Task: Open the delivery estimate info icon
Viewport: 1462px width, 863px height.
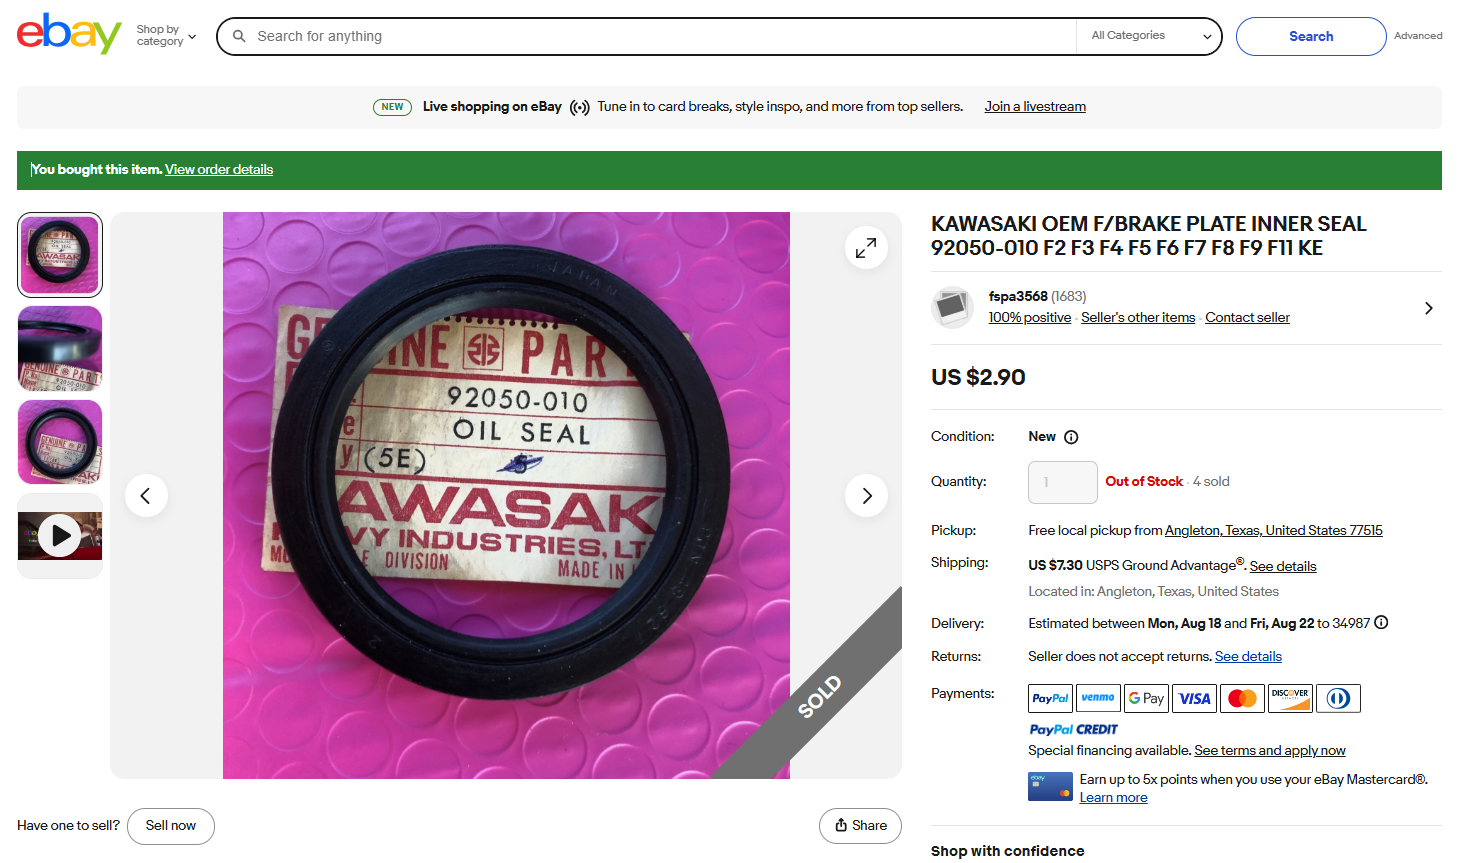Action: pos(1381,622)
